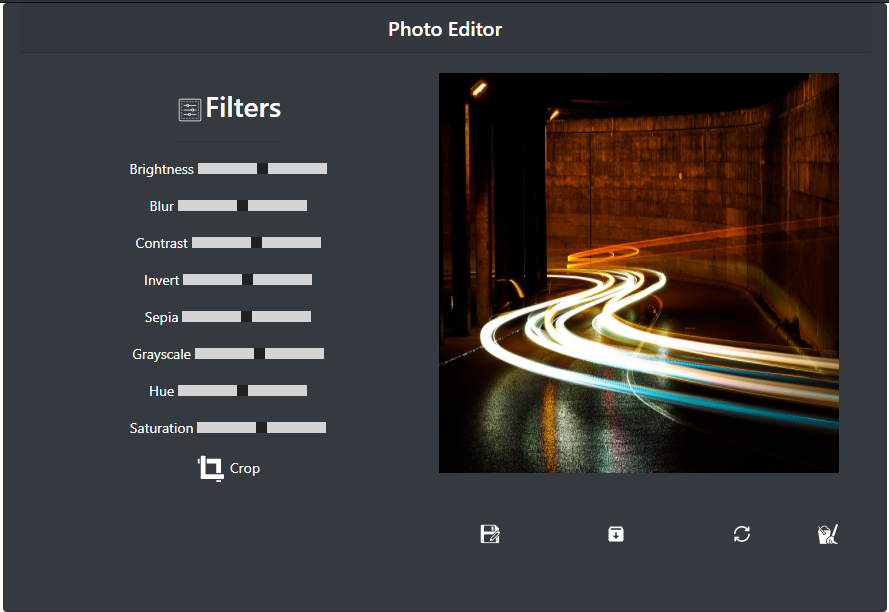Click the Saturation slider handle

pyautogui.click(x=261, y=428)
